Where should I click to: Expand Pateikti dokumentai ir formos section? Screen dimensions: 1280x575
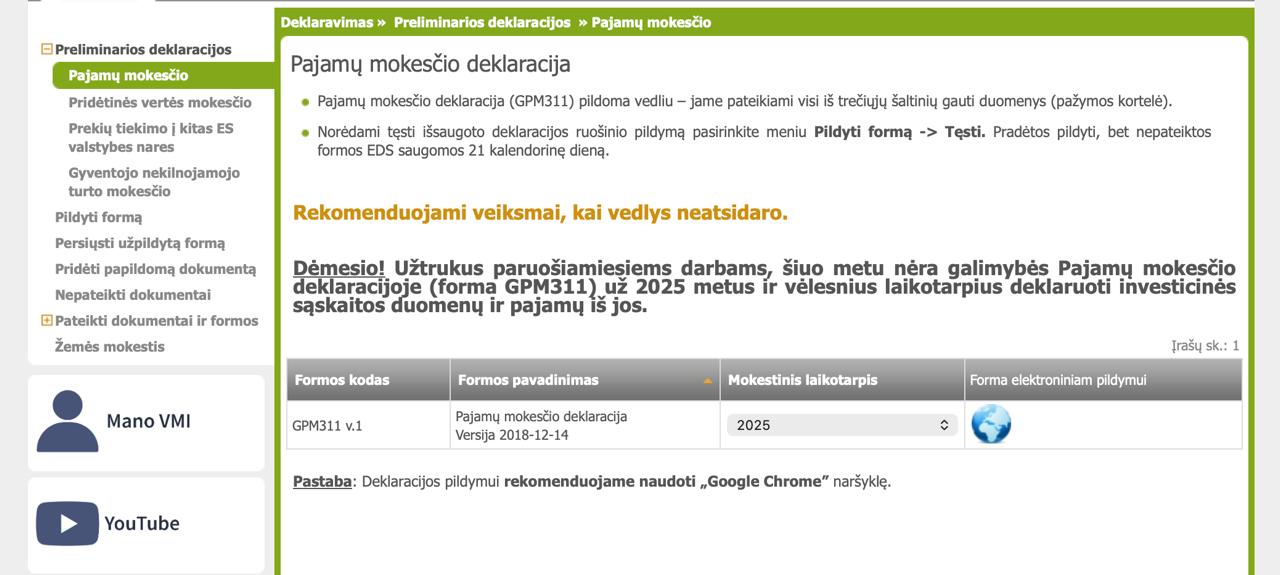pyautogui.click(x=46, y=320)
